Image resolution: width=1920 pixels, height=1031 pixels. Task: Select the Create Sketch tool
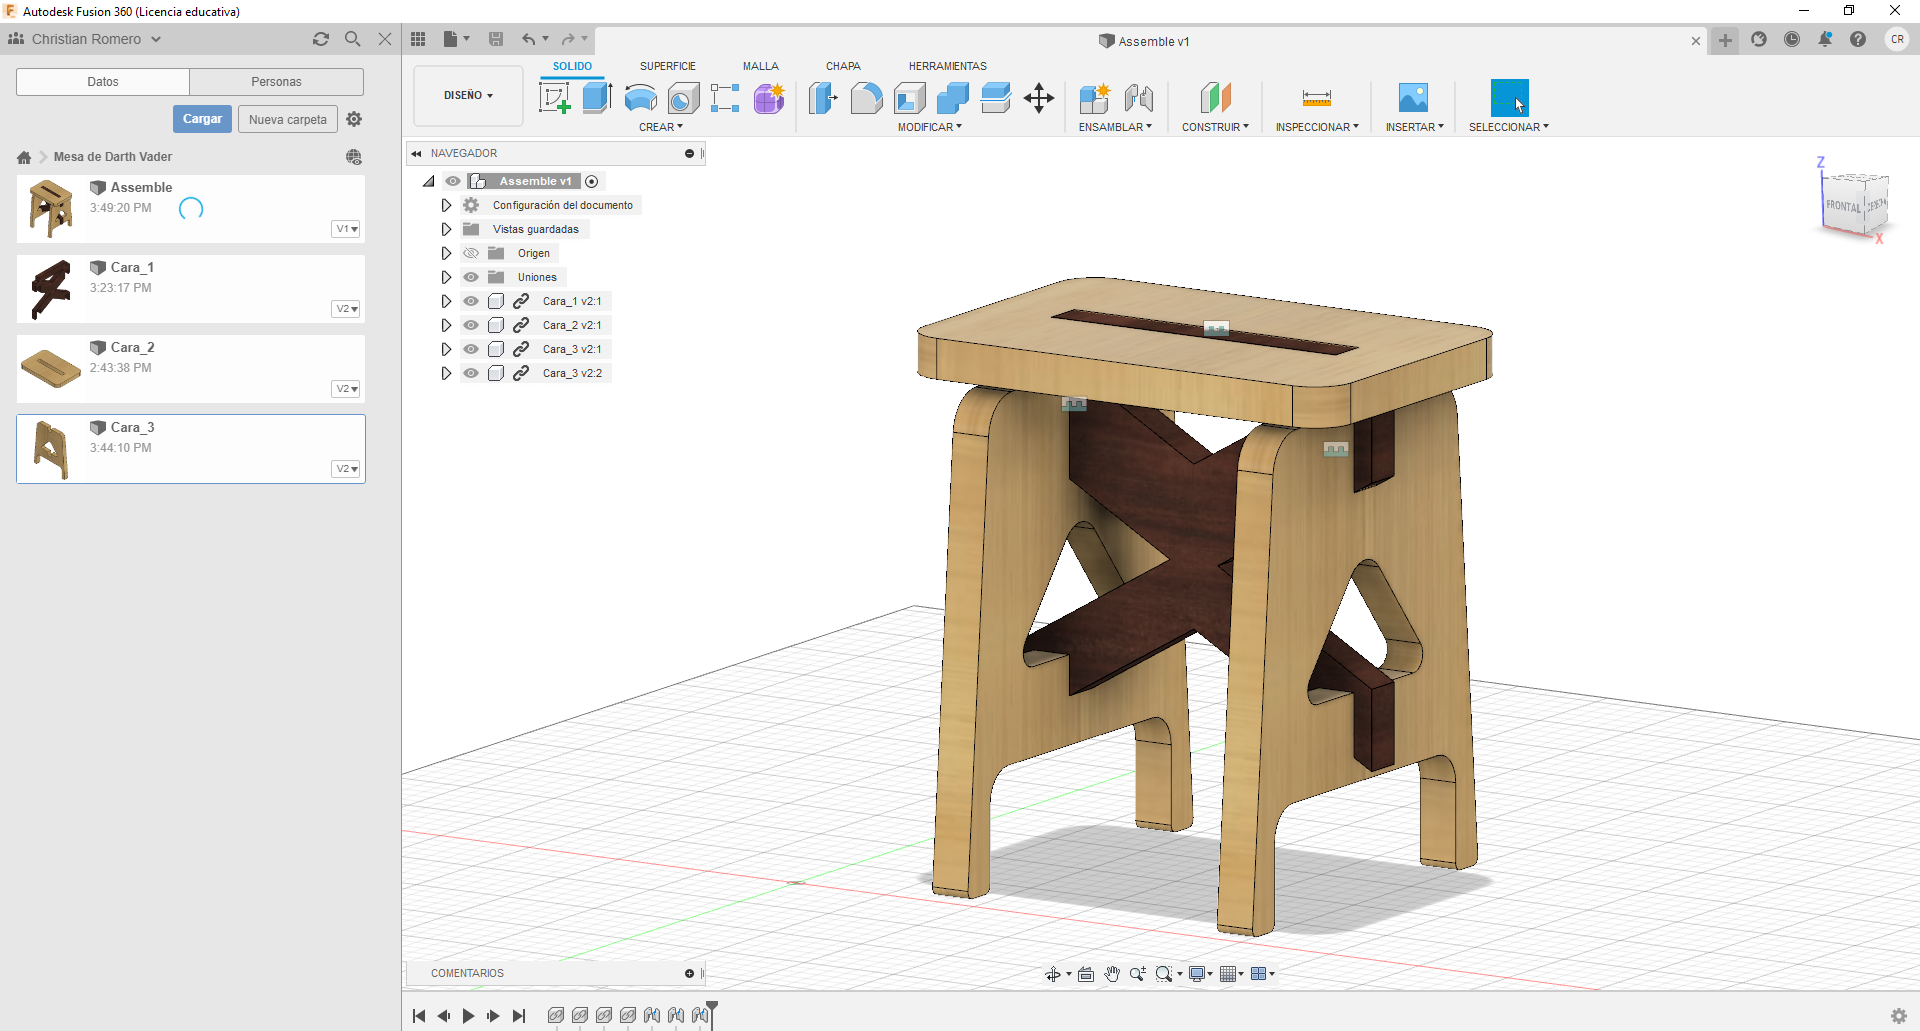tap(554, 98)
